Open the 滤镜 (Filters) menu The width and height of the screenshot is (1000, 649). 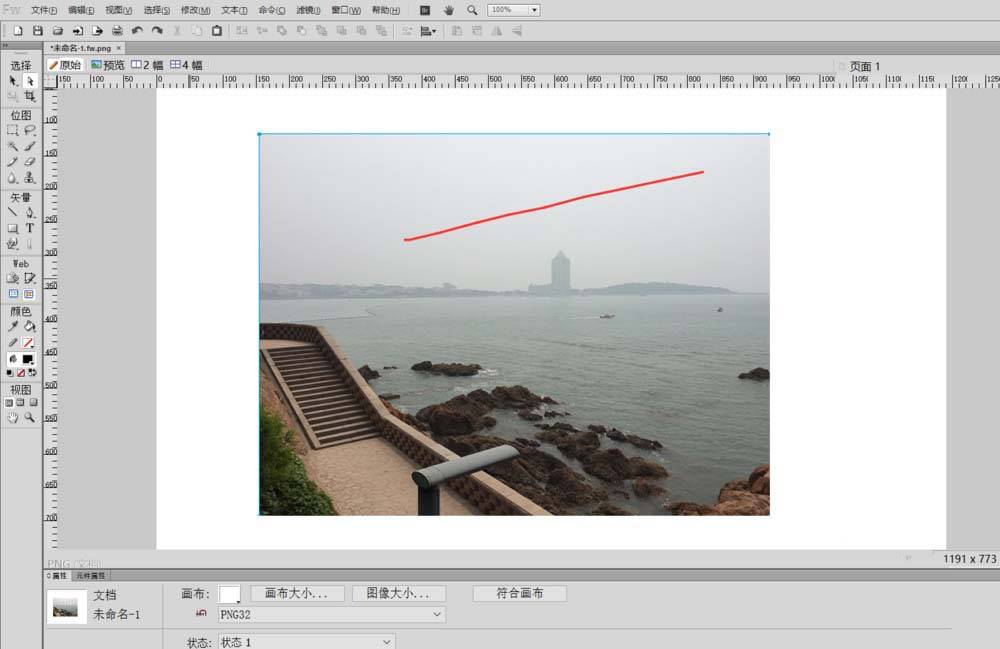click(x=309, y=10)
